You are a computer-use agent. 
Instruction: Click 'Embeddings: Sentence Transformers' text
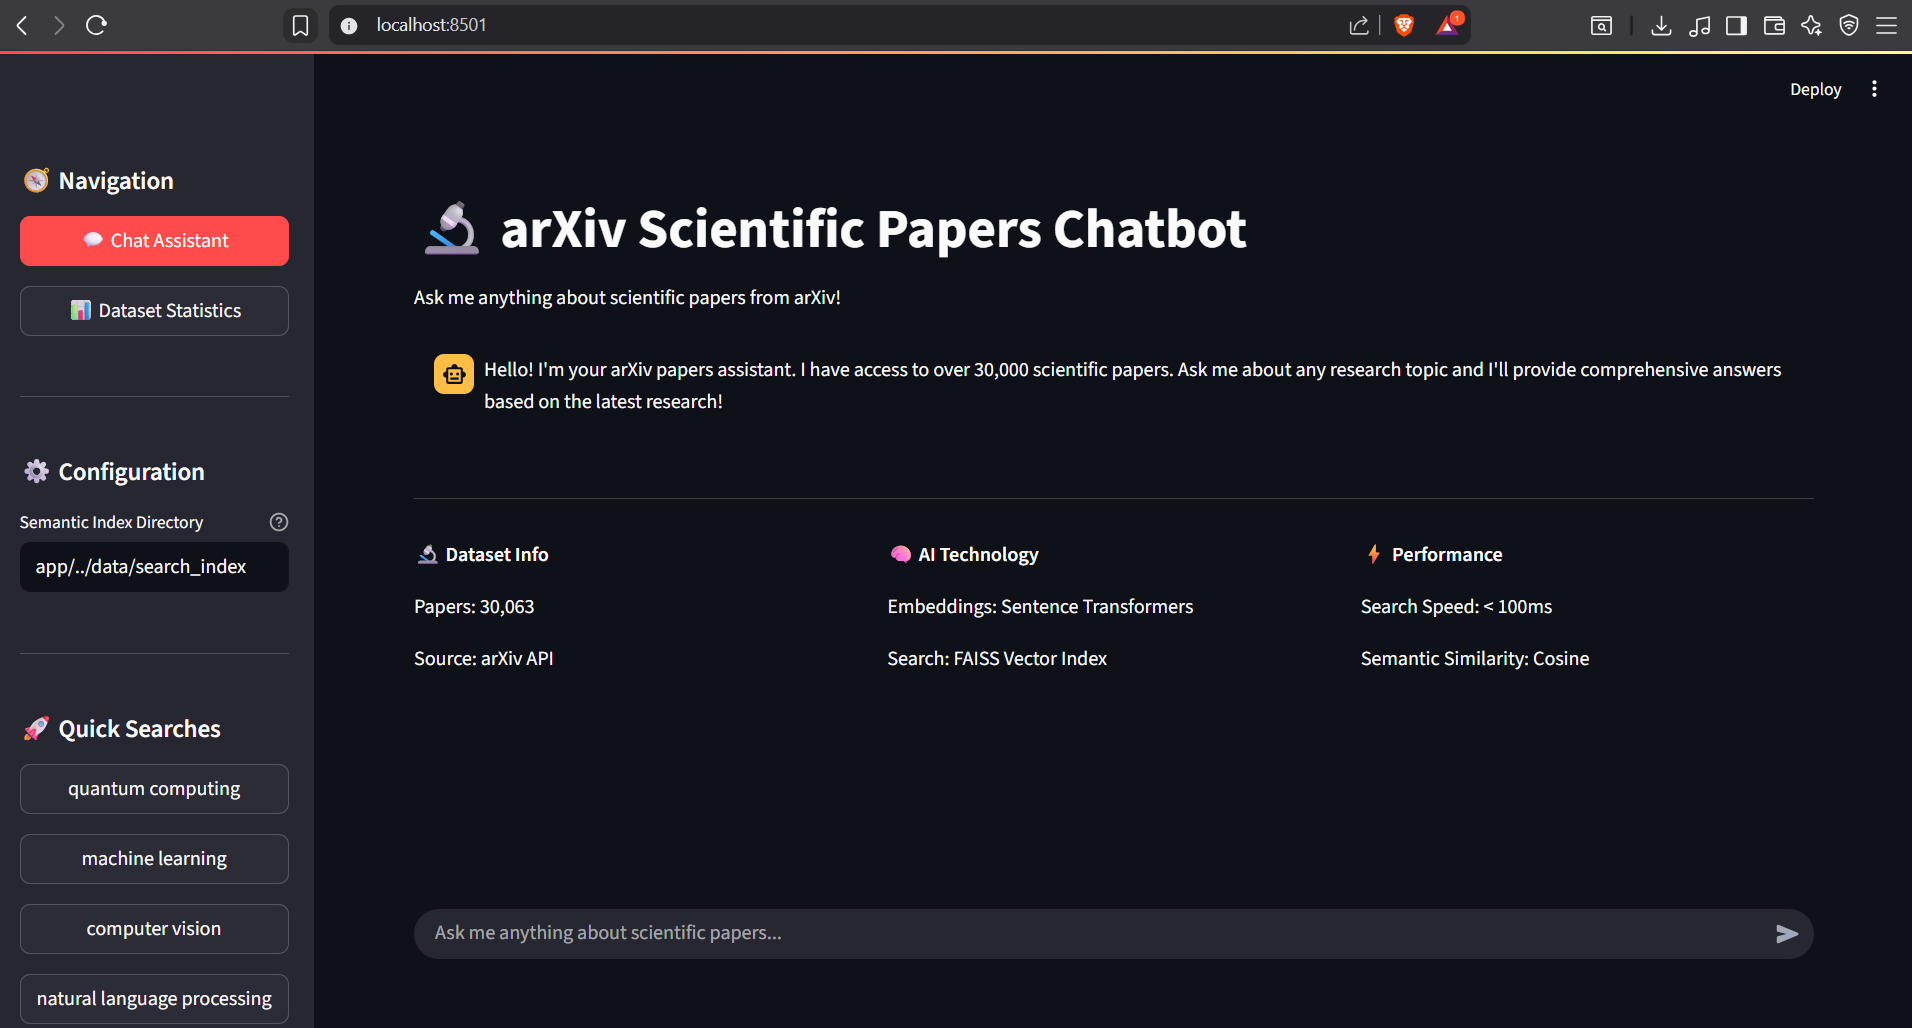click(x=1040, y=607)
